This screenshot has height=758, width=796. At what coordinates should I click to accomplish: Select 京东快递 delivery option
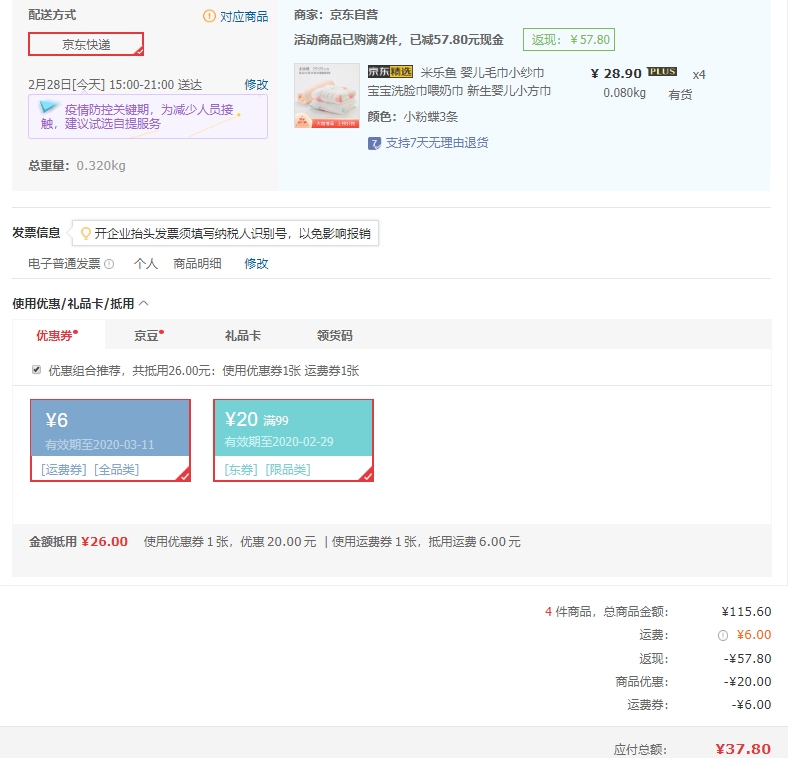(x=86, y=44)
